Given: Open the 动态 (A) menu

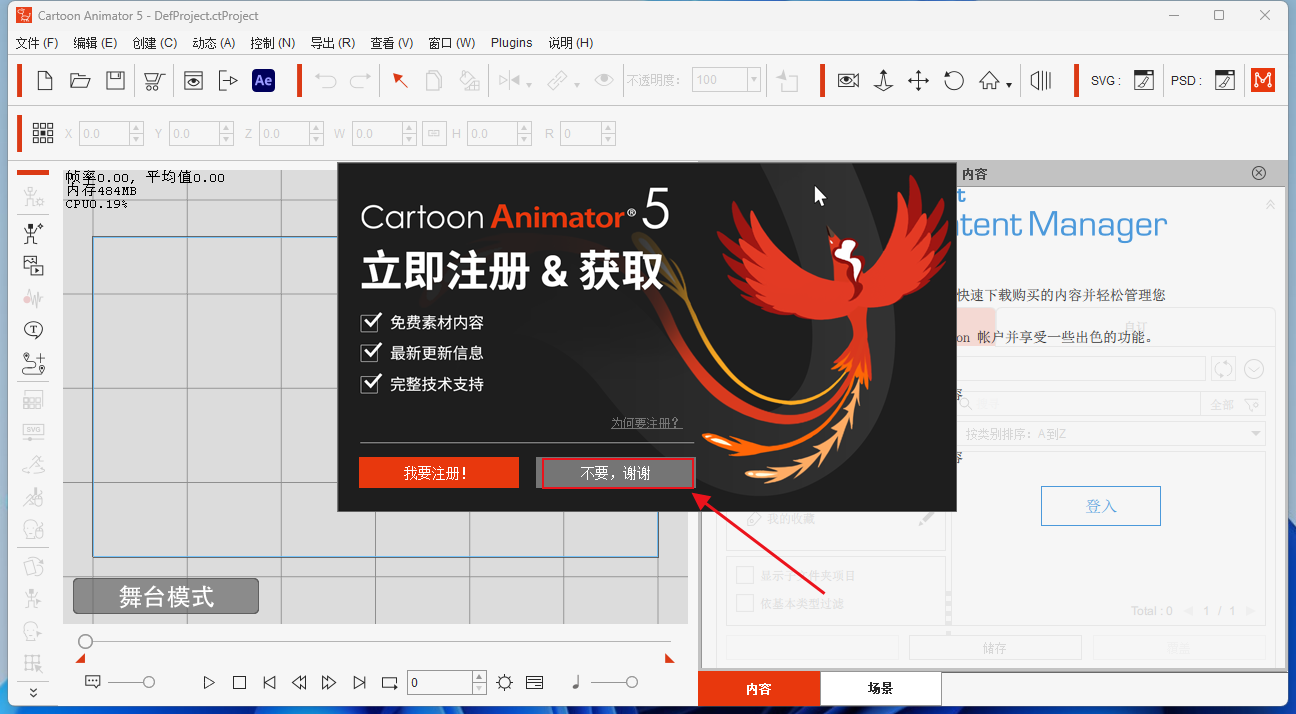Looking at the screenshot, I should pos(214,43).
